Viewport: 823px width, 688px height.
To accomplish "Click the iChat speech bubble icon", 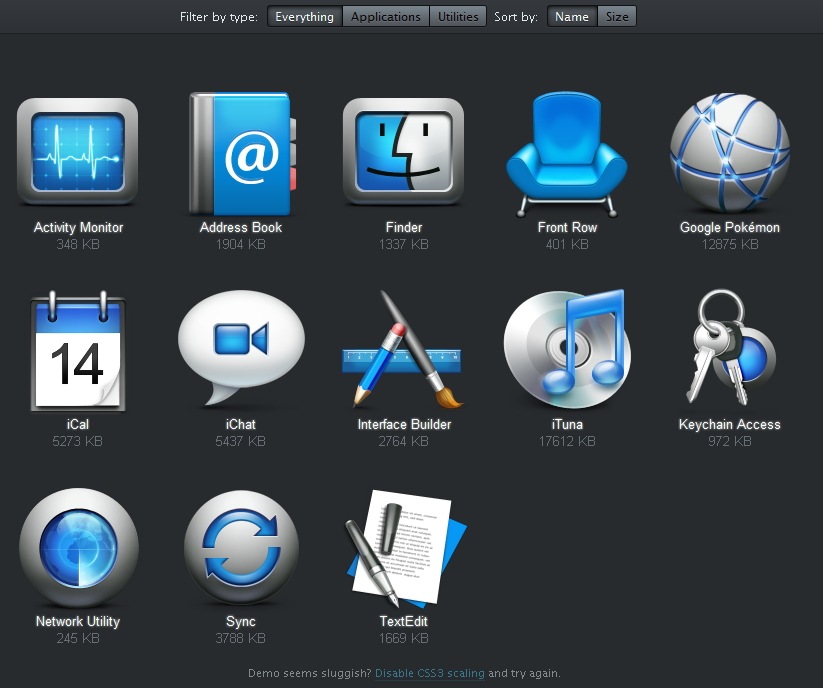I will point(241,348).
